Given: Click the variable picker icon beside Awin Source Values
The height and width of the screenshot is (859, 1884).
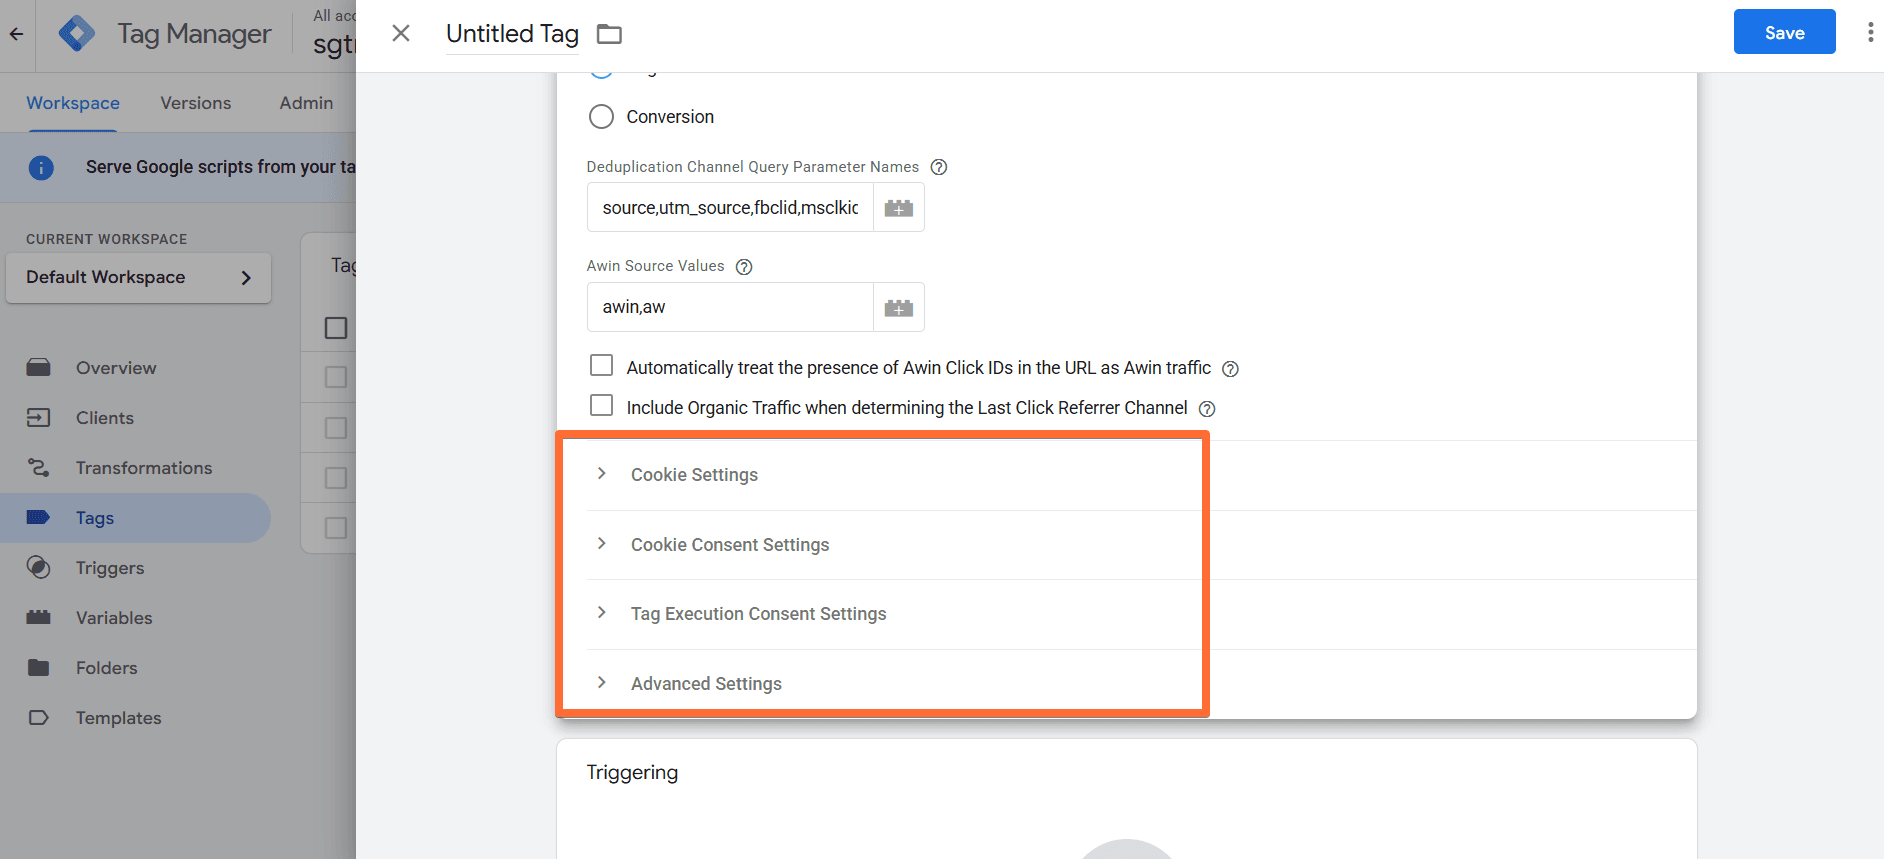Looking at the screenshot, I should [898, 308].
